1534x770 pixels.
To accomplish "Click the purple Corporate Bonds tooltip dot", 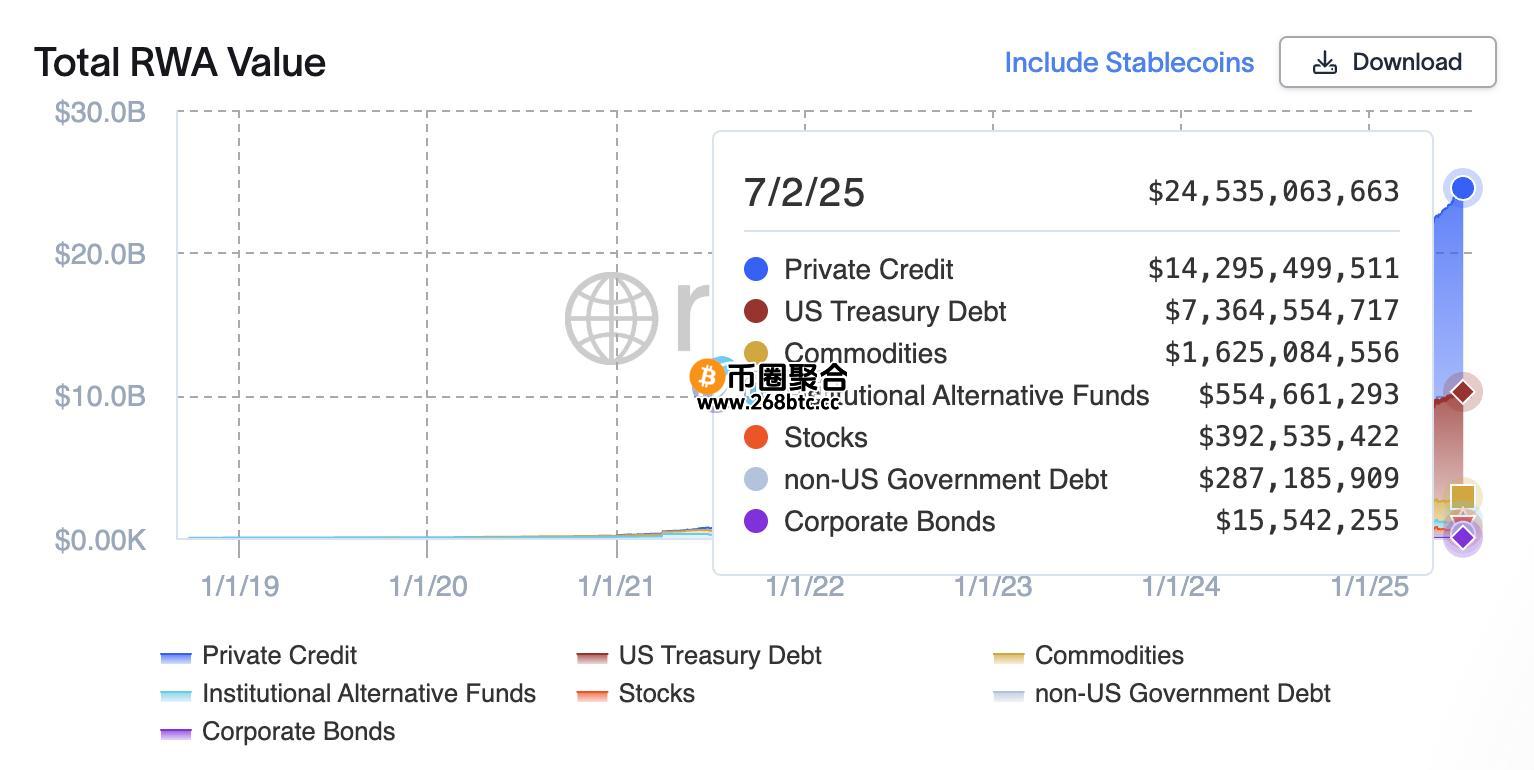I will [756, 521].
